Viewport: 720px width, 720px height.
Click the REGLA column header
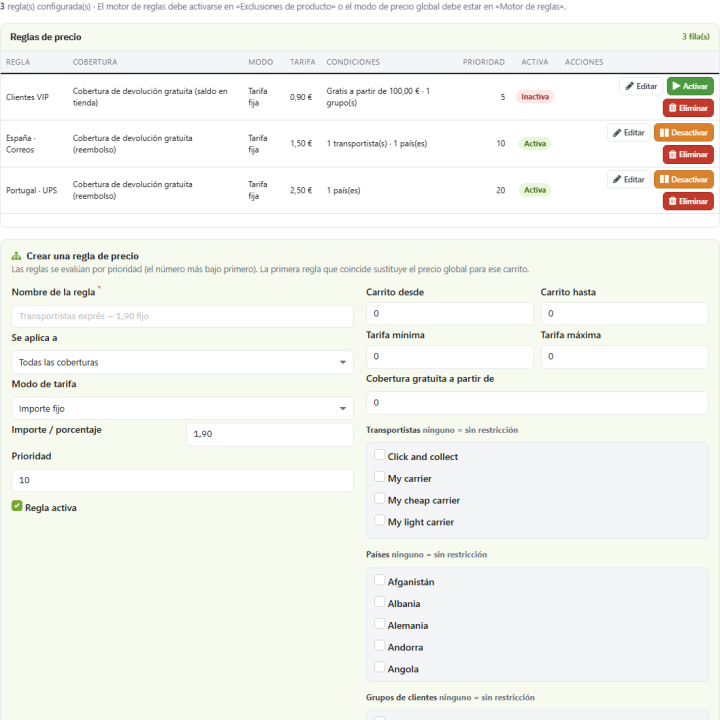point(18,62)
